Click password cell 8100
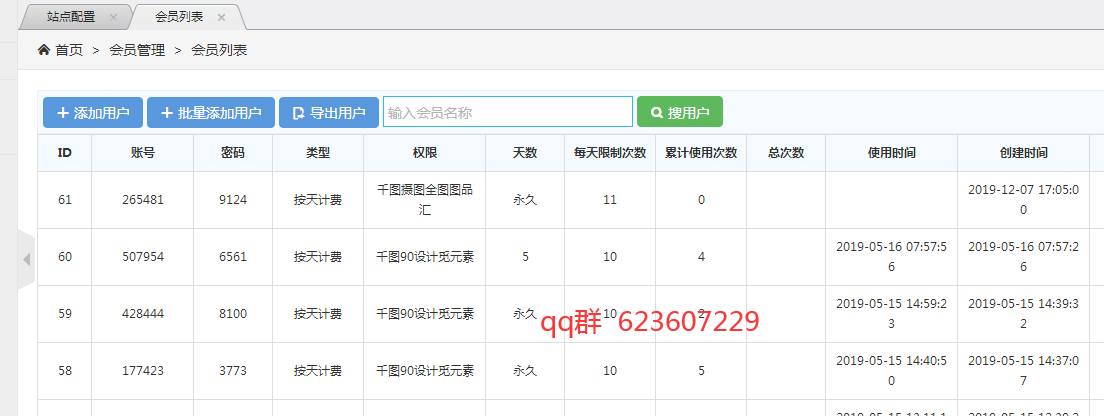Viewport: 1104px width, 416px height. pos(233,314)
